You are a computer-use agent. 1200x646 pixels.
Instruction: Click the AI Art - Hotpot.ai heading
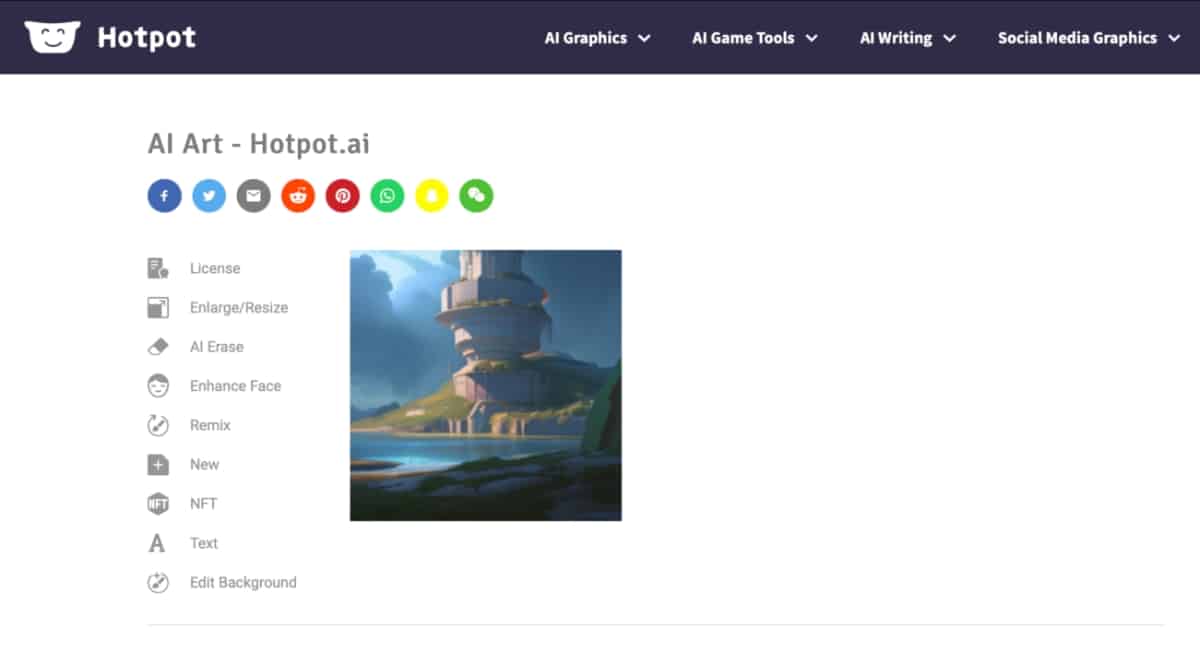point(259,144)
